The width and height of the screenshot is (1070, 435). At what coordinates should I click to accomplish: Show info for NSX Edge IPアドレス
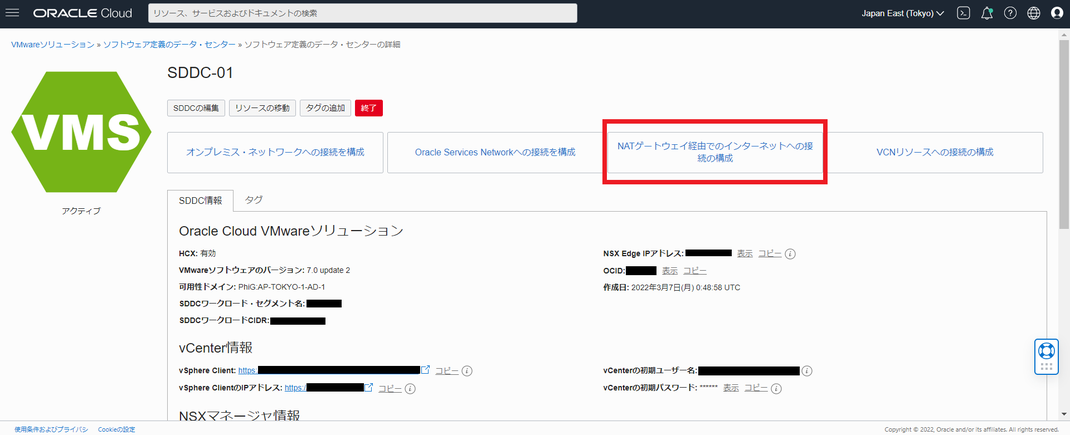point(790,253)
